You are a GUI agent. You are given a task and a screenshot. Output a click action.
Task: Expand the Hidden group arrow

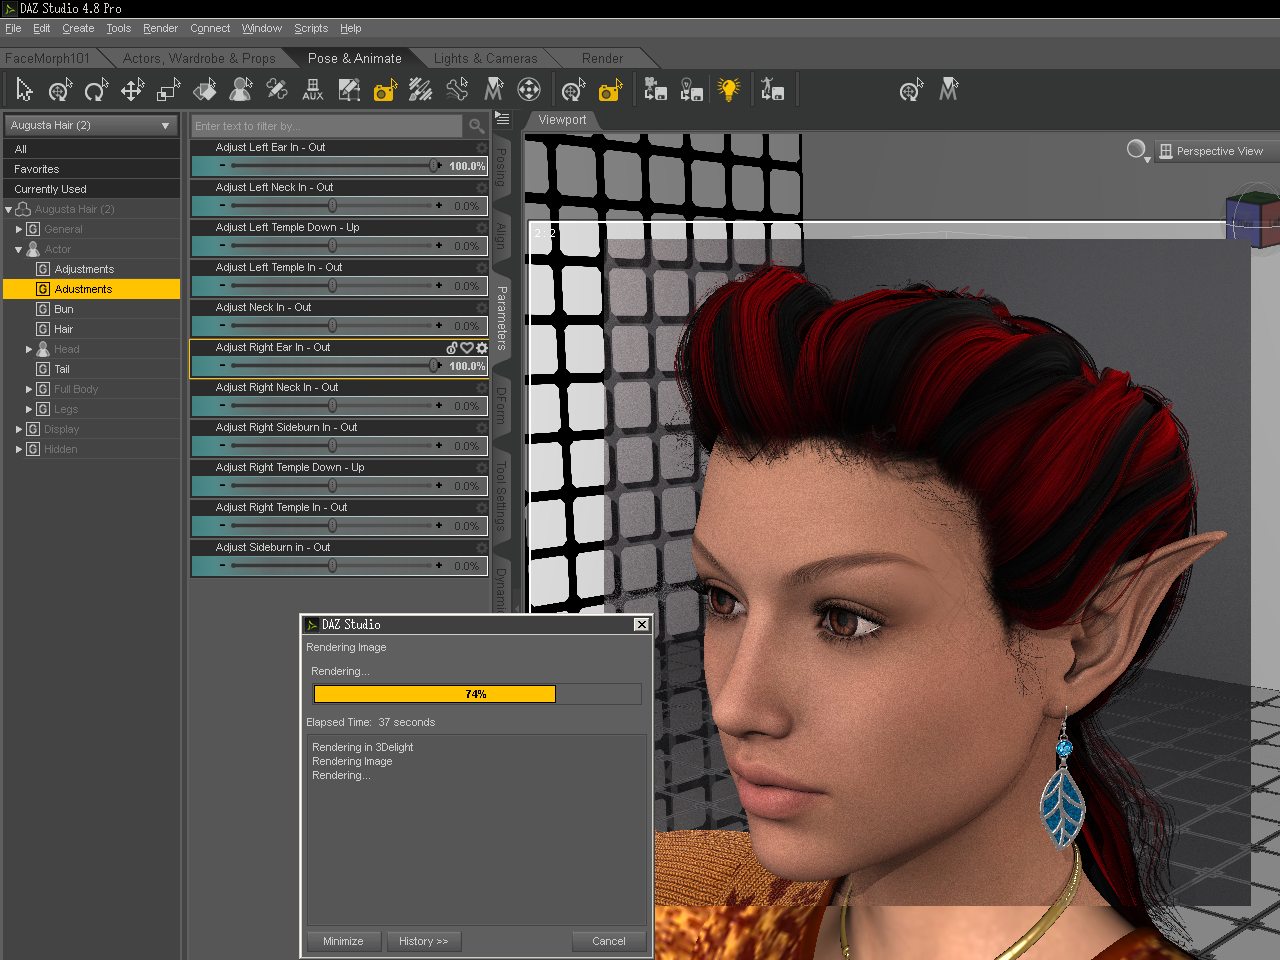pos(19,450)
